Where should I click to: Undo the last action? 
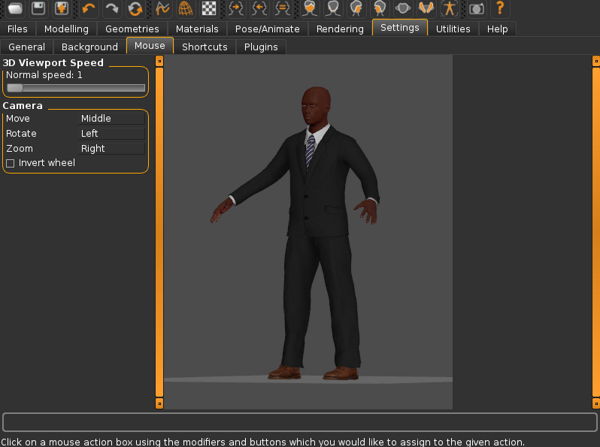(89, 9)
